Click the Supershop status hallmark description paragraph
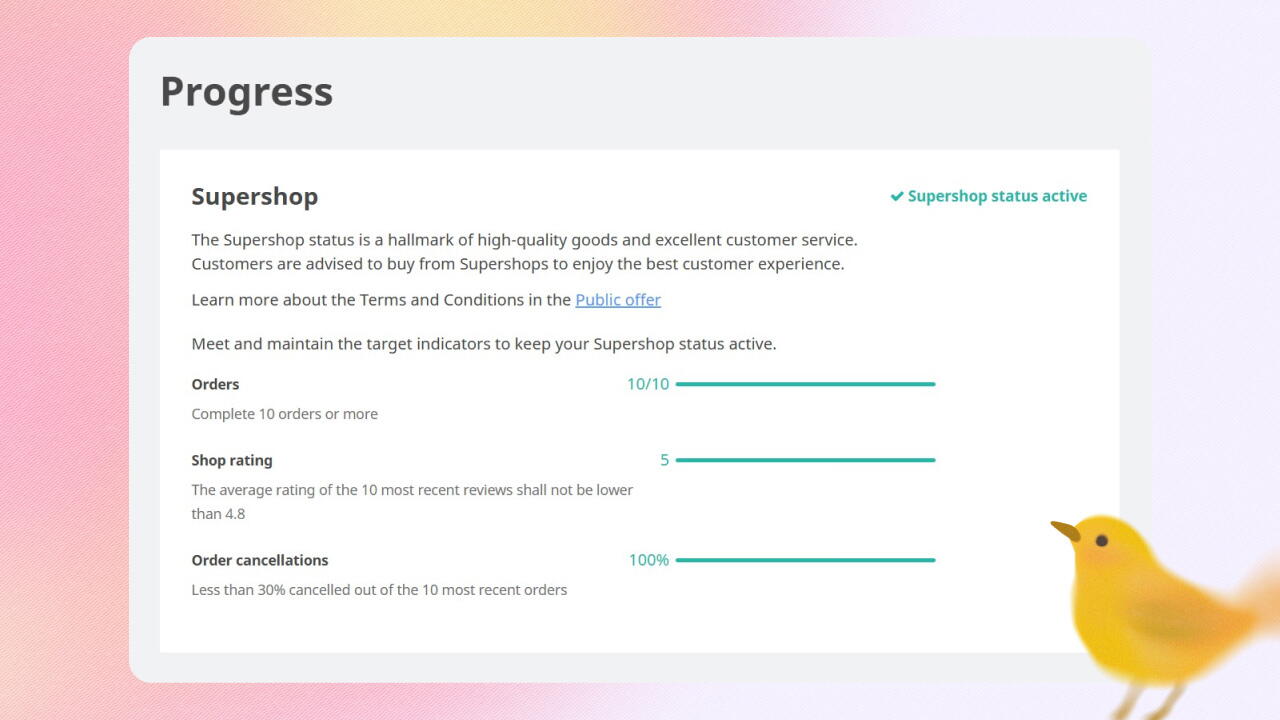 [x=524, y=252]
